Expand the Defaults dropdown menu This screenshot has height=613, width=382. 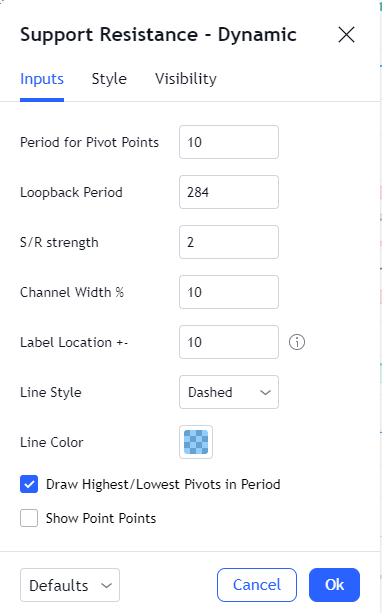pyautogui.click(x=70, y=585)
